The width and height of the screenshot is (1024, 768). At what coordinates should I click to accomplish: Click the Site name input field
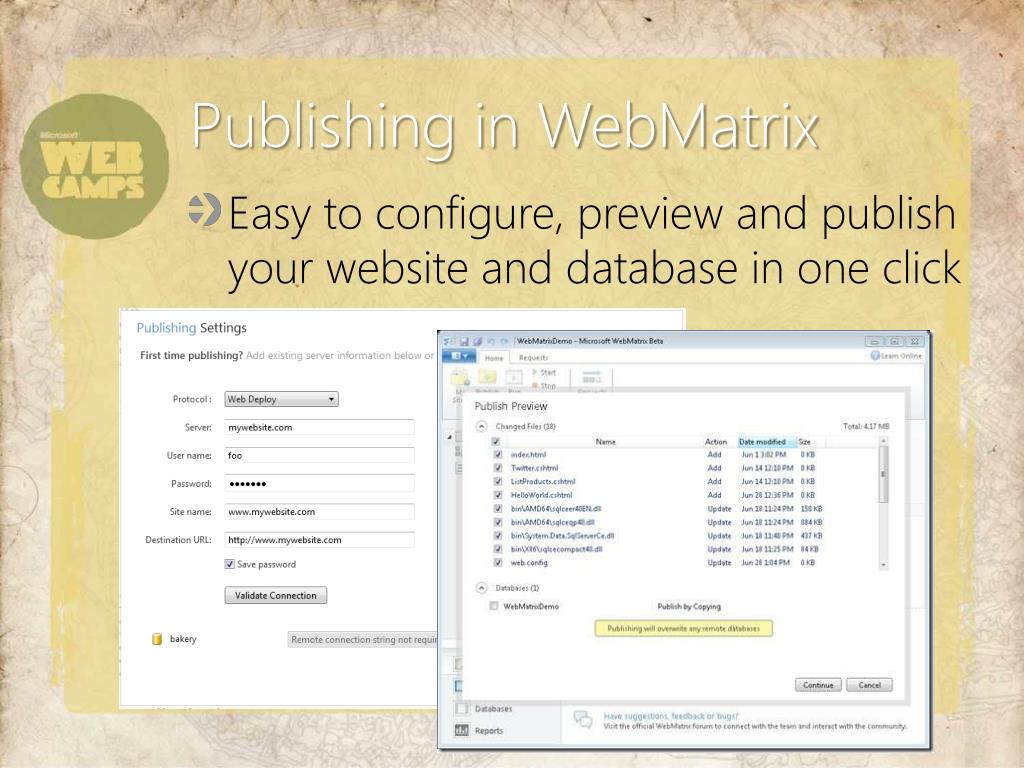(x=319, y=511)
